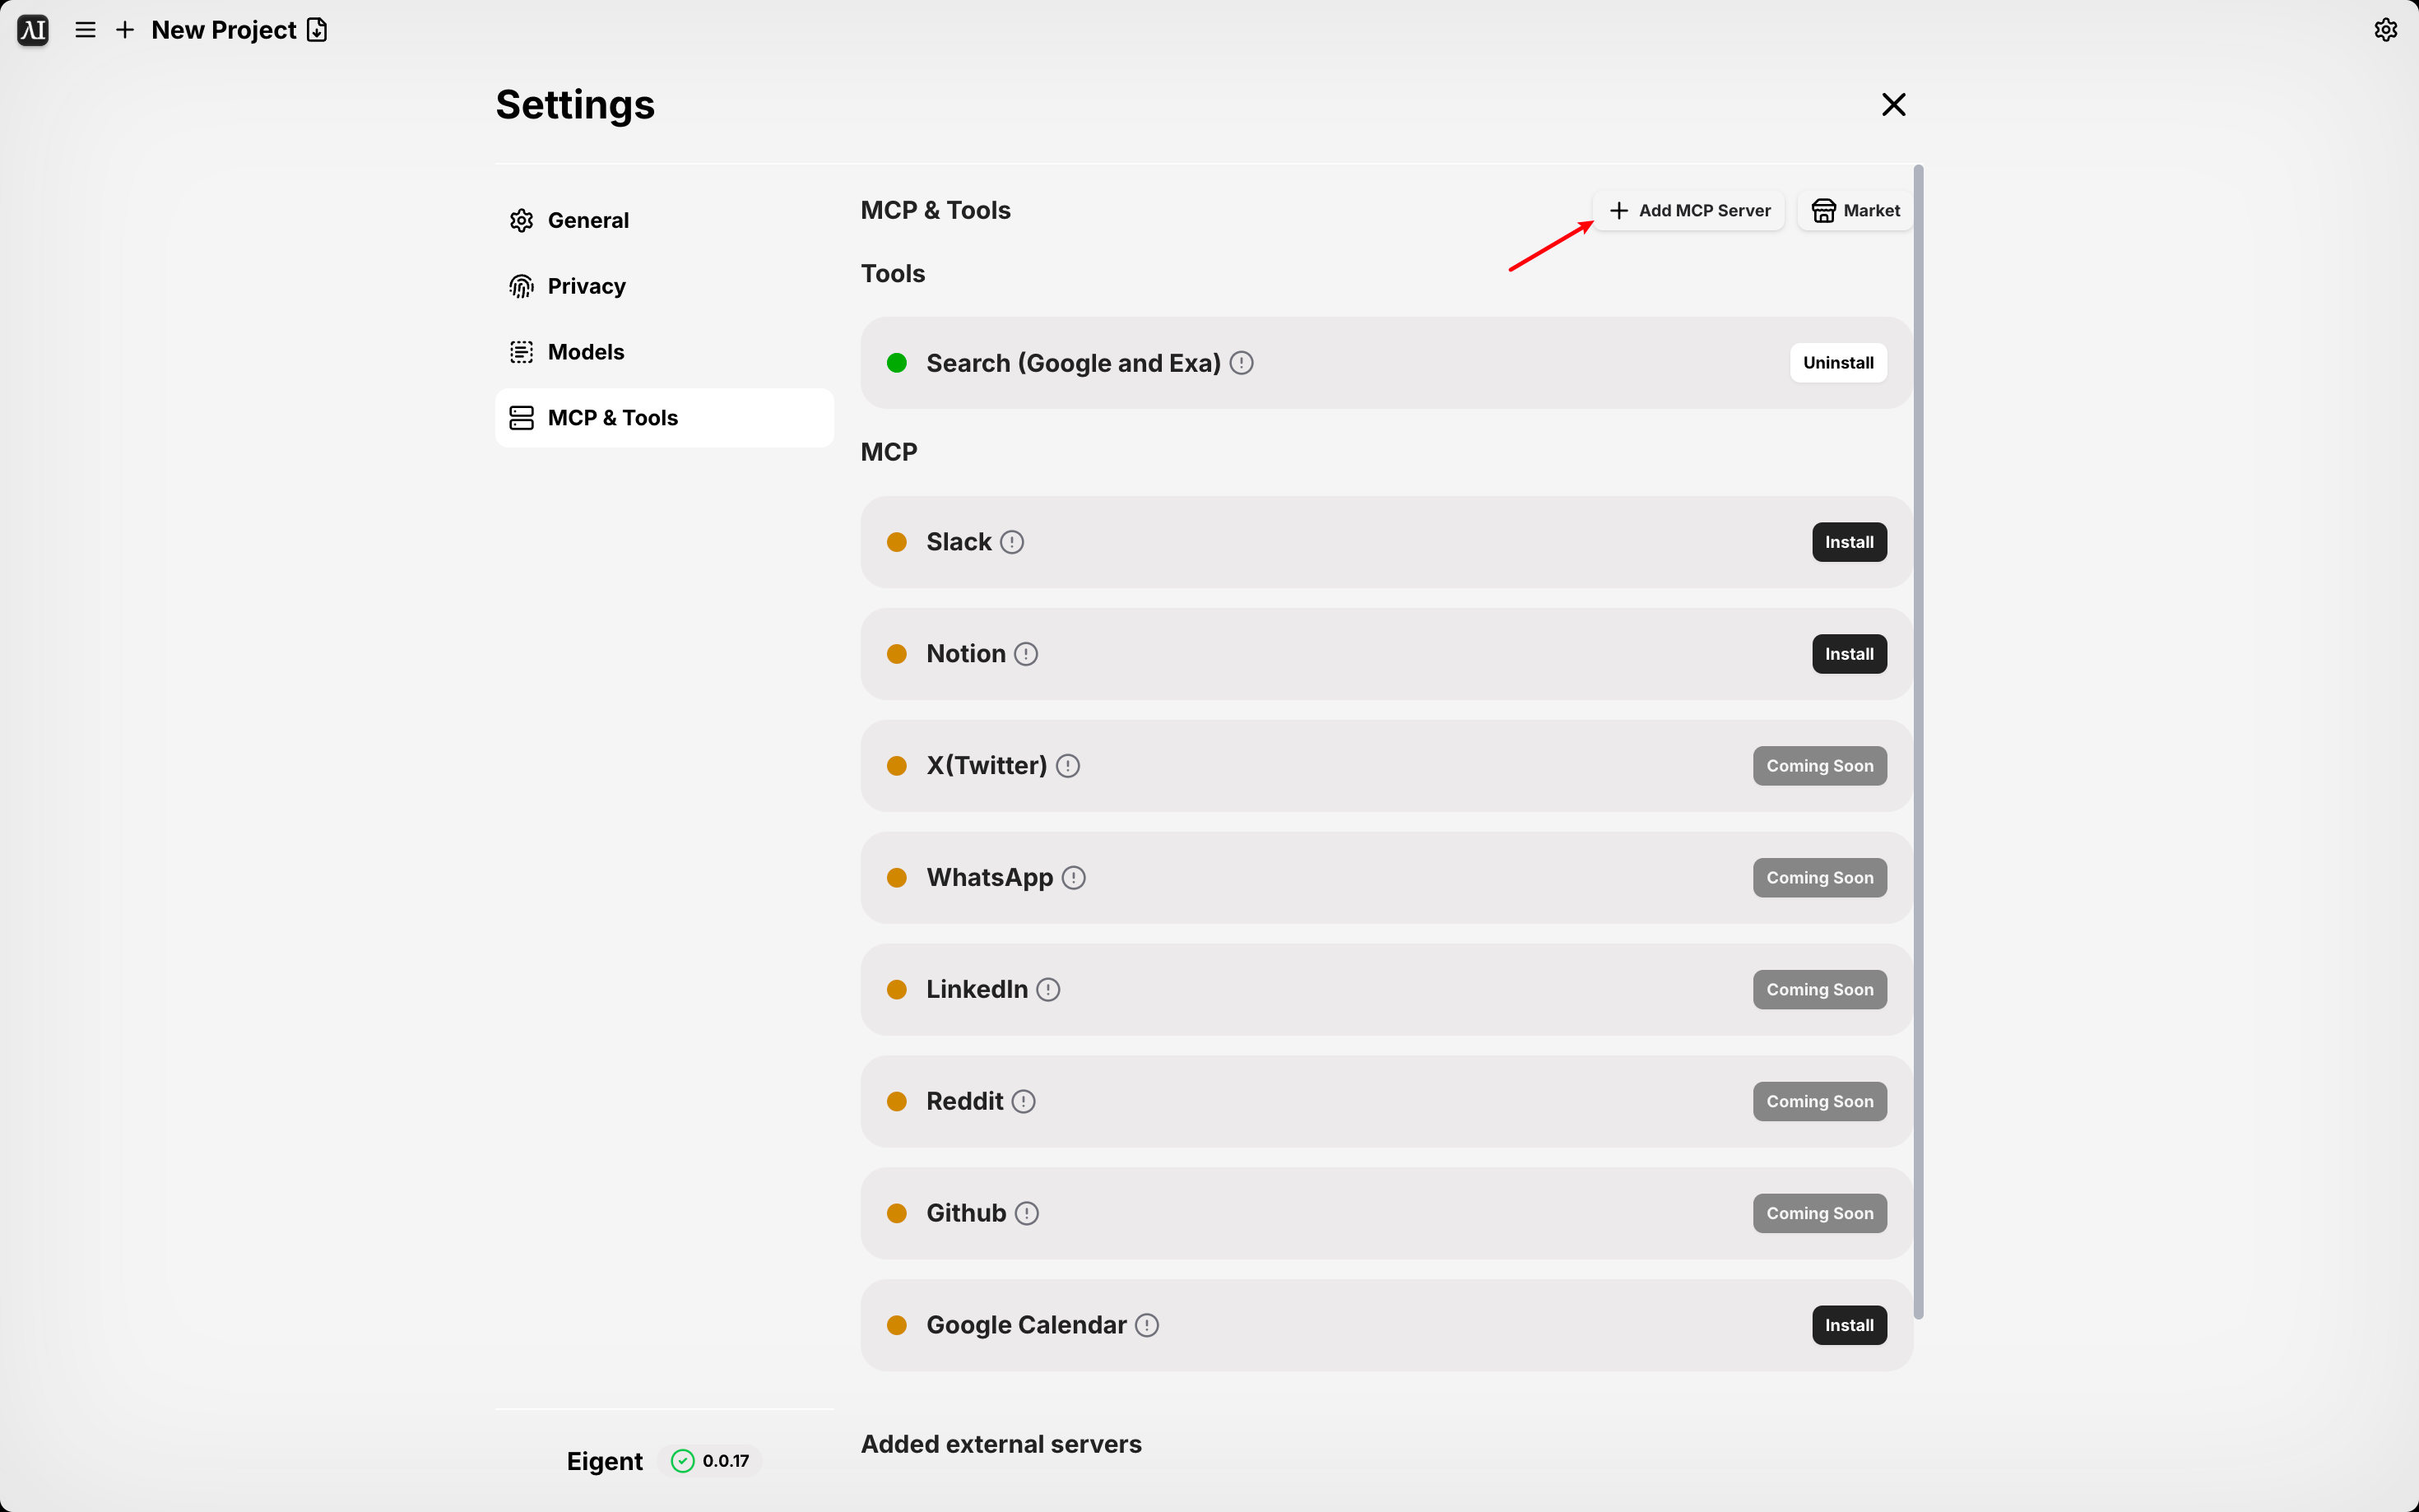
Task: Show info icon next to WhatsApp
Action: point(1073,878)
